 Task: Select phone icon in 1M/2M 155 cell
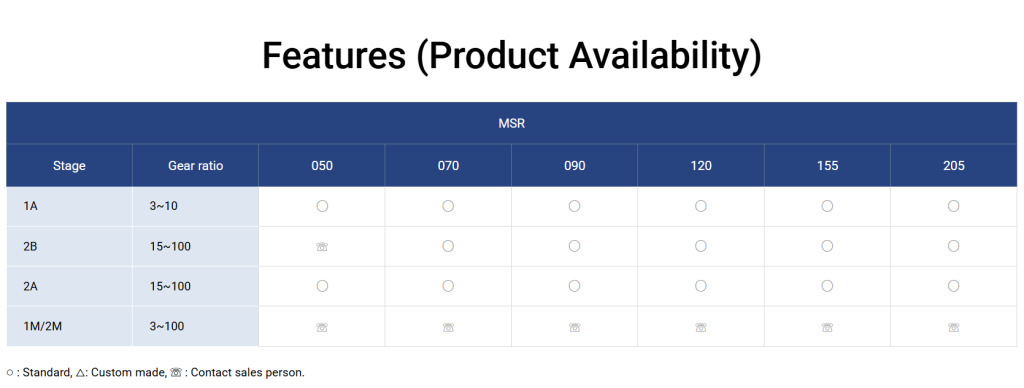coord(827,327)
